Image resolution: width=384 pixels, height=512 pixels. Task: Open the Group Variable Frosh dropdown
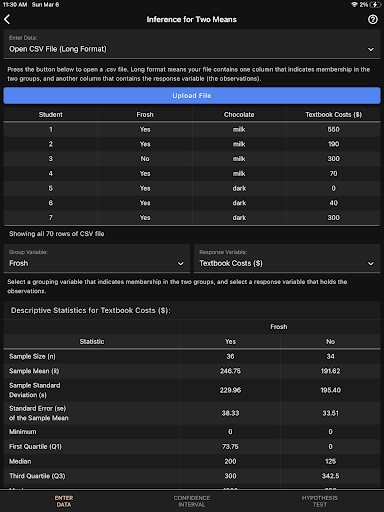point(97,258)
